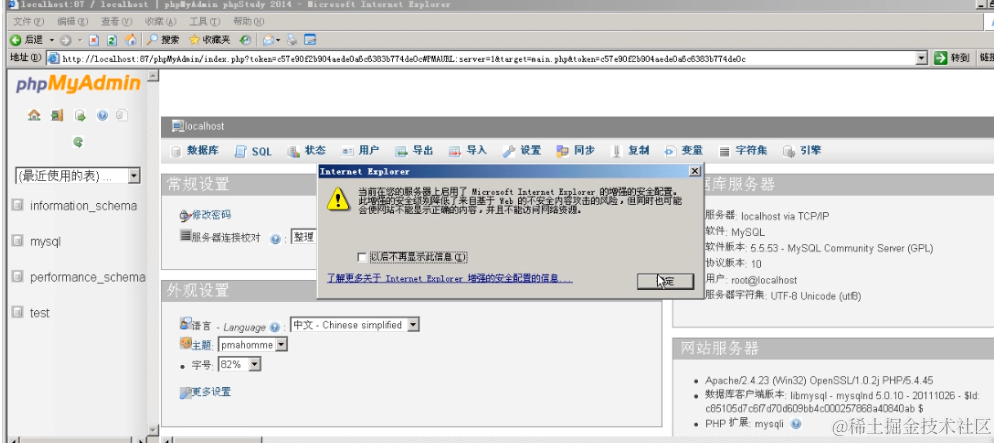Screen dimensions: 998x443
Task: Select the information_schema database
Action: click(x=83, y=206)
